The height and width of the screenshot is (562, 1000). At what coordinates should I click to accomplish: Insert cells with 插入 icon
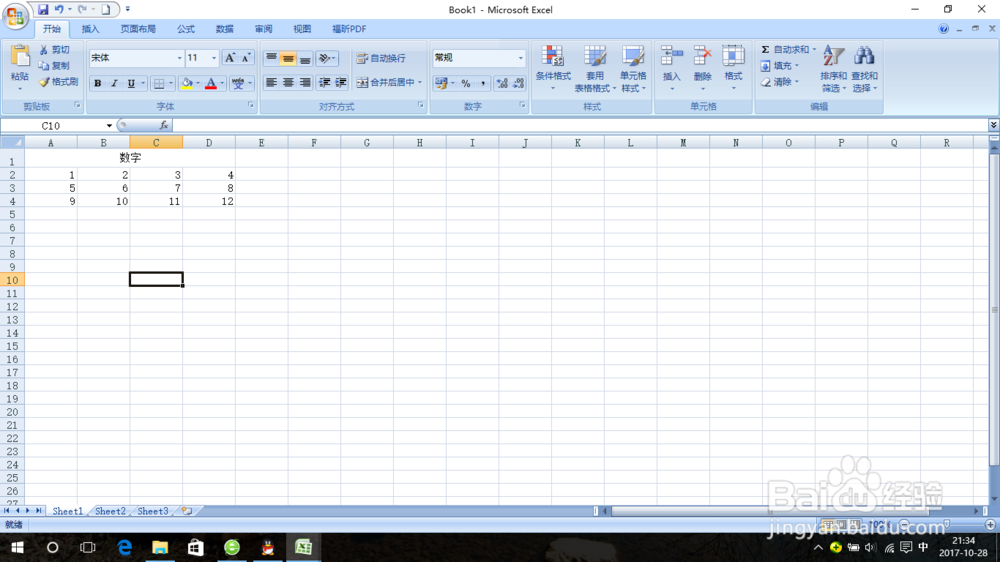(x=672, y=56)
